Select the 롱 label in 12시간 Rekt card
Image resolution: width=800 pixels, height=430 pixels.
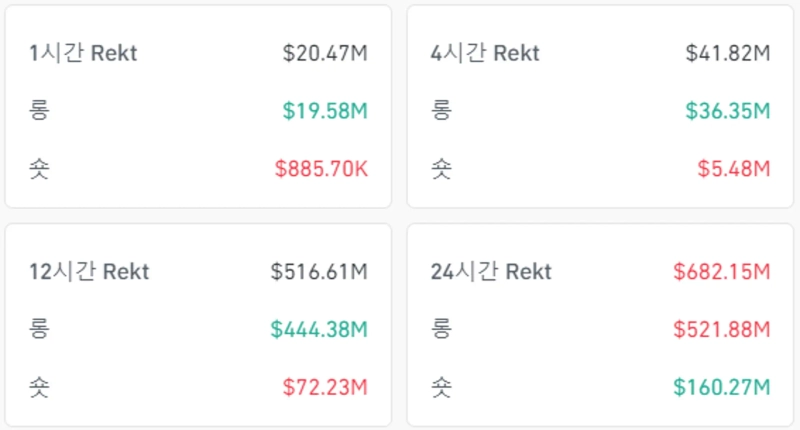pyautogui.click(x=39, y=329)
